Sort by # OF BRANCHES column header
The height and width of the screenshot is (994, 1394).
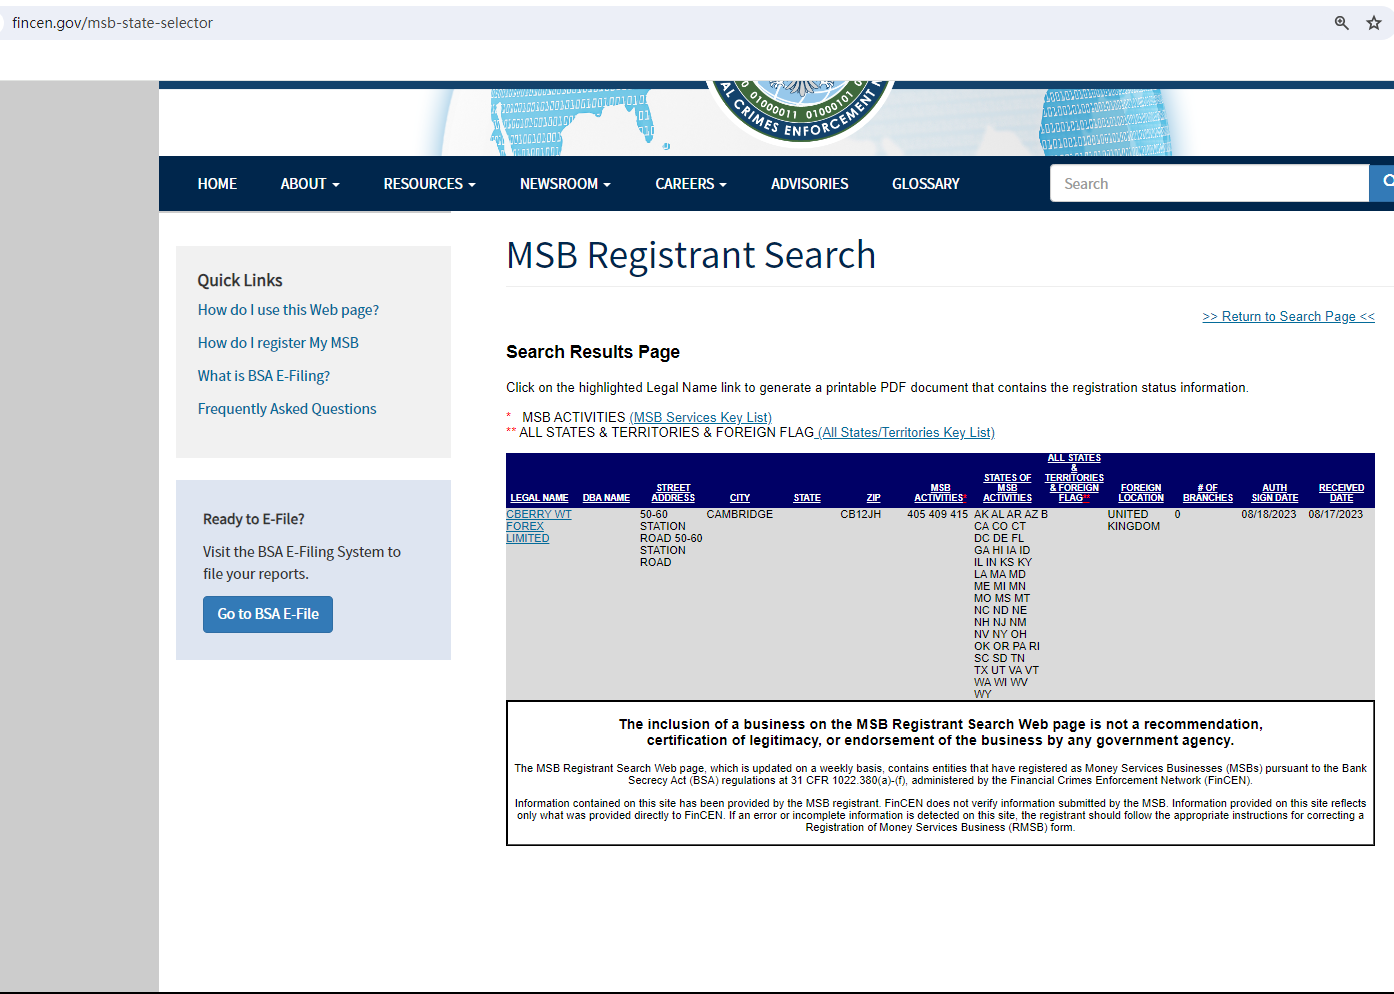(1208, 493)
